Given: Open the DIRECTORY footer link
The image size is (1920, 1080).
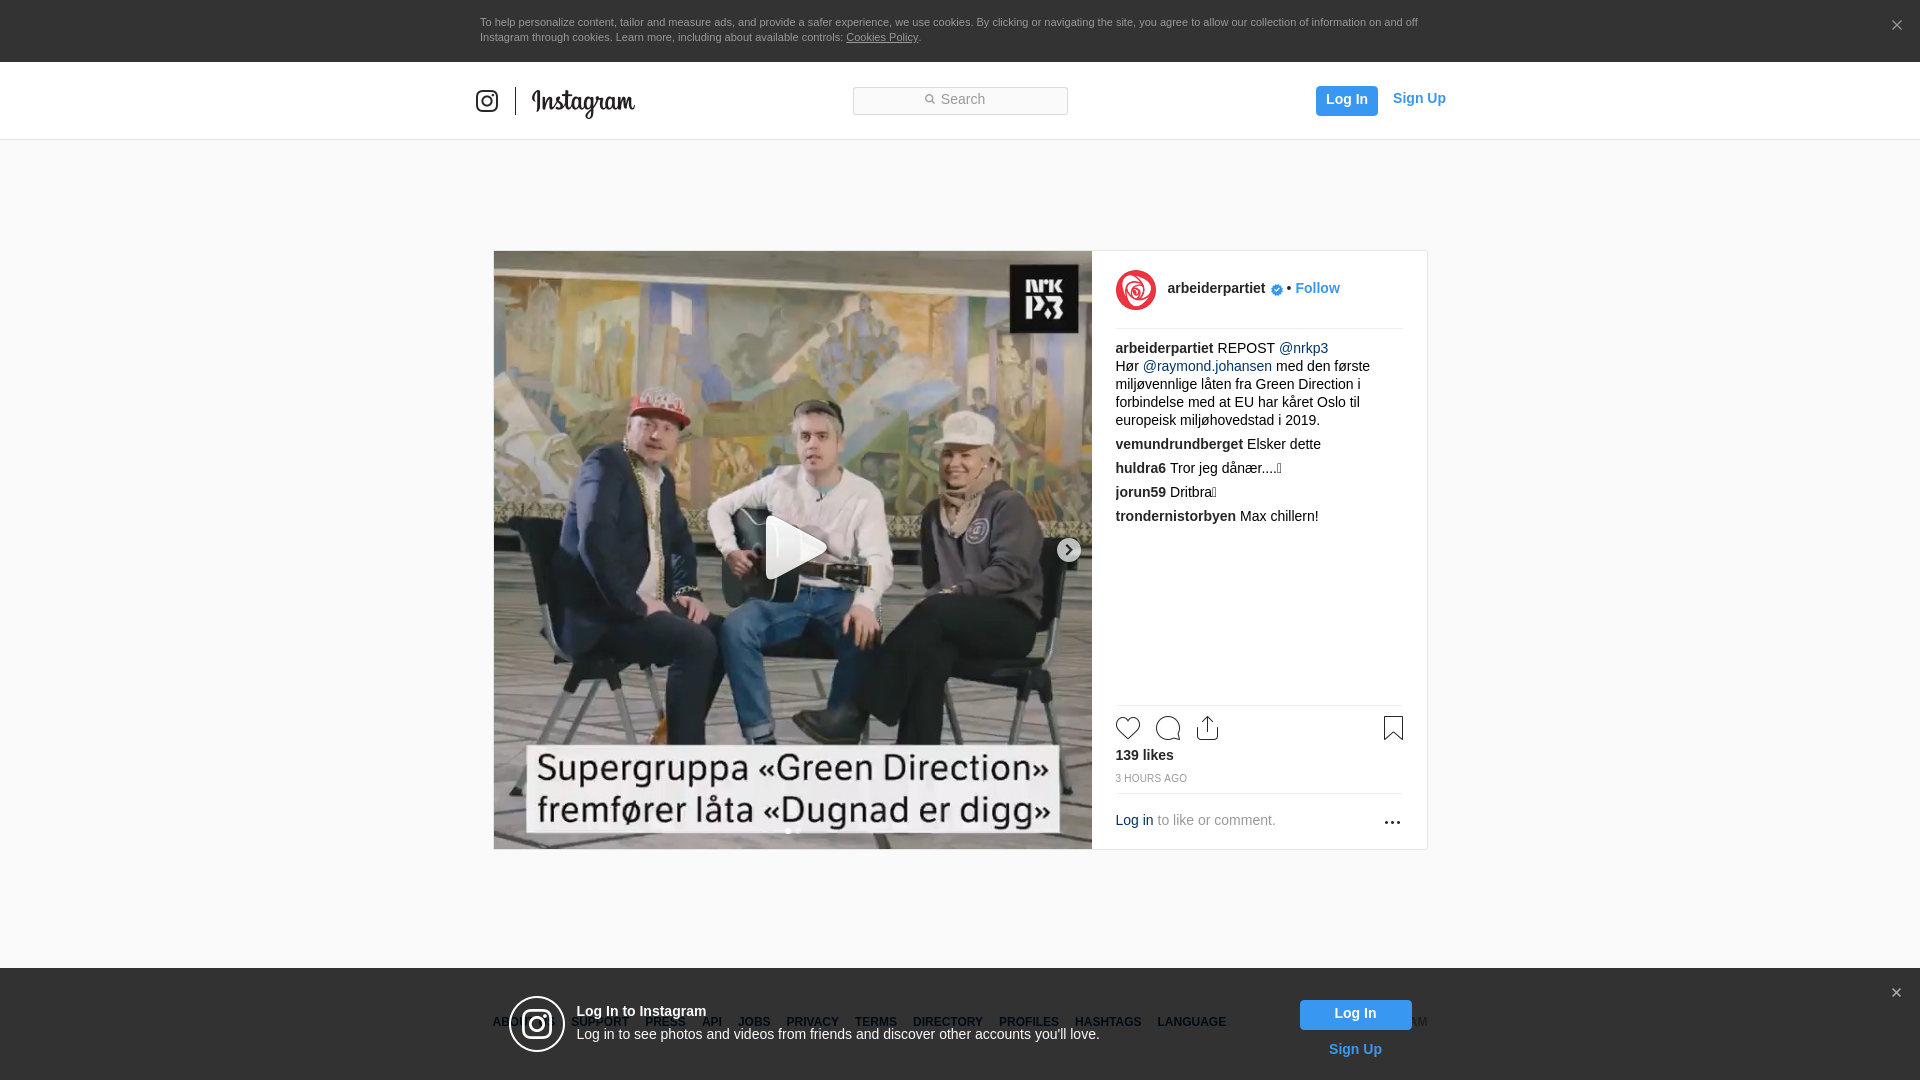Looking at the screenshot, I should [x=948, y=1022].
